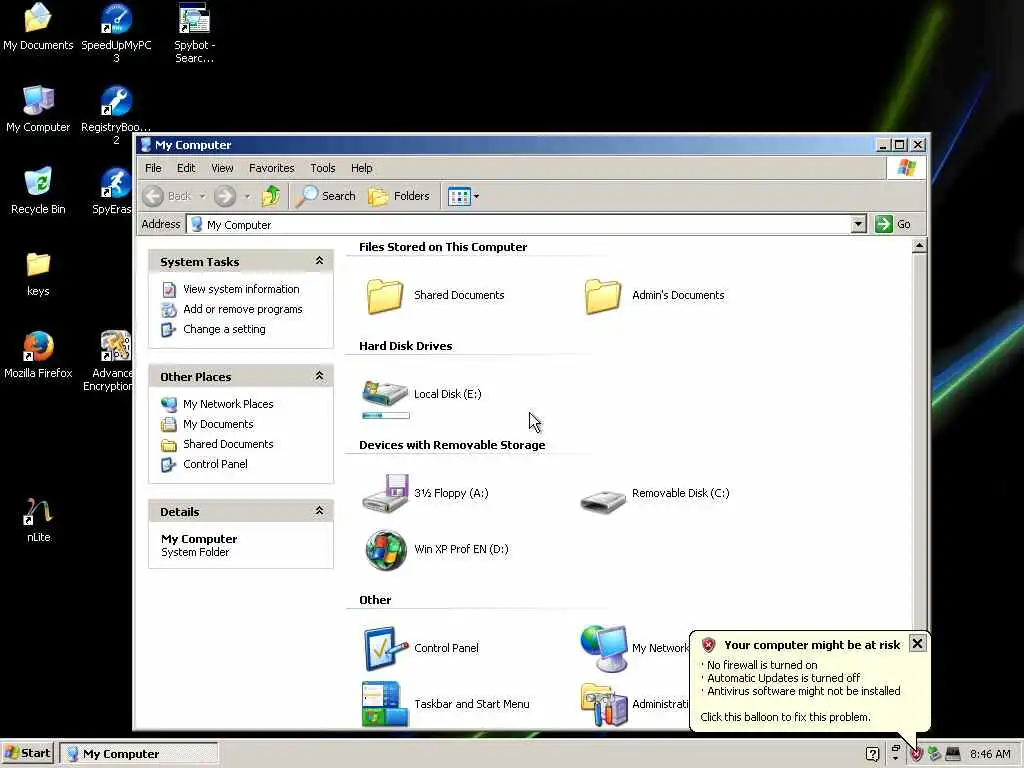Expand the Address bar dropdown arrow

pos(858,225)
